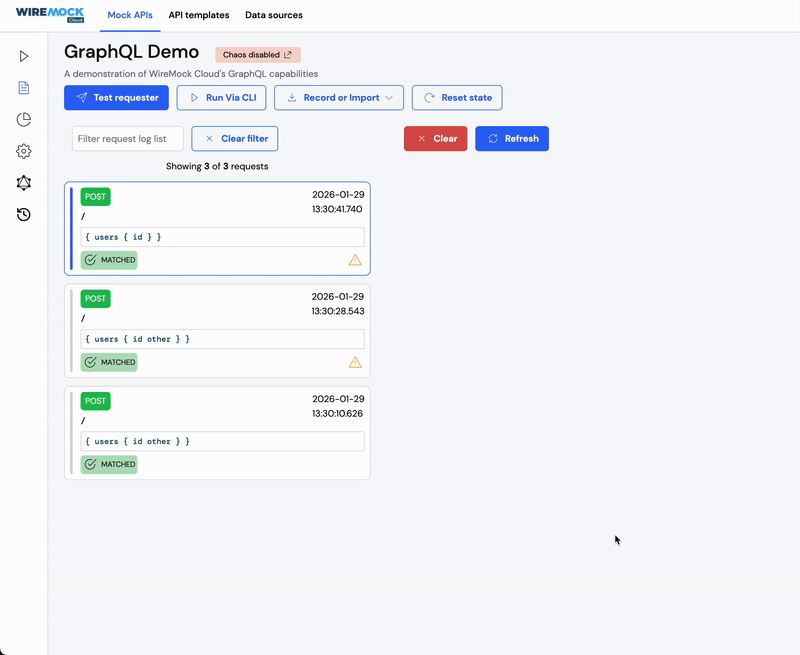Click the warning triangle on the first request
Screen dimensions: 800x655
coord(355,260)
